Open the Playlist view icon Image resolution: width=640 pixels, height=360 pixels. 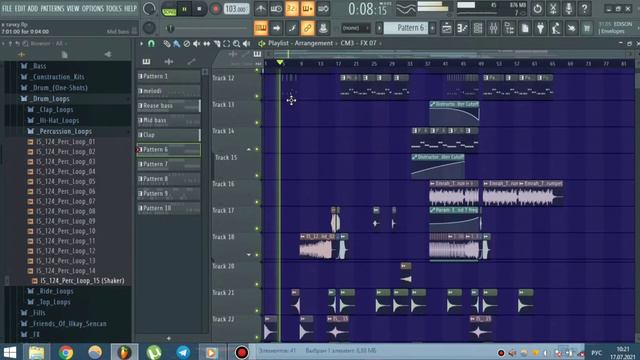pyautogui.click(x=447, y=28)
